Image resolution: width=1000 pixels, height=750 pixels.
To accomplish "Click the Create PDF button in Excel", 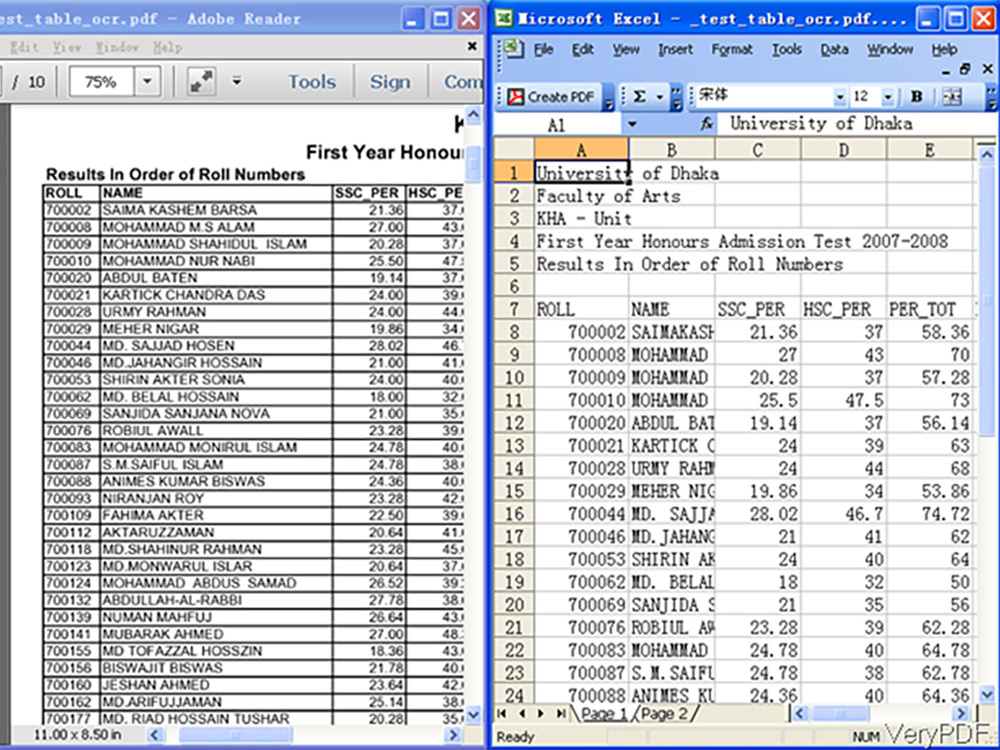I will 551,97.
